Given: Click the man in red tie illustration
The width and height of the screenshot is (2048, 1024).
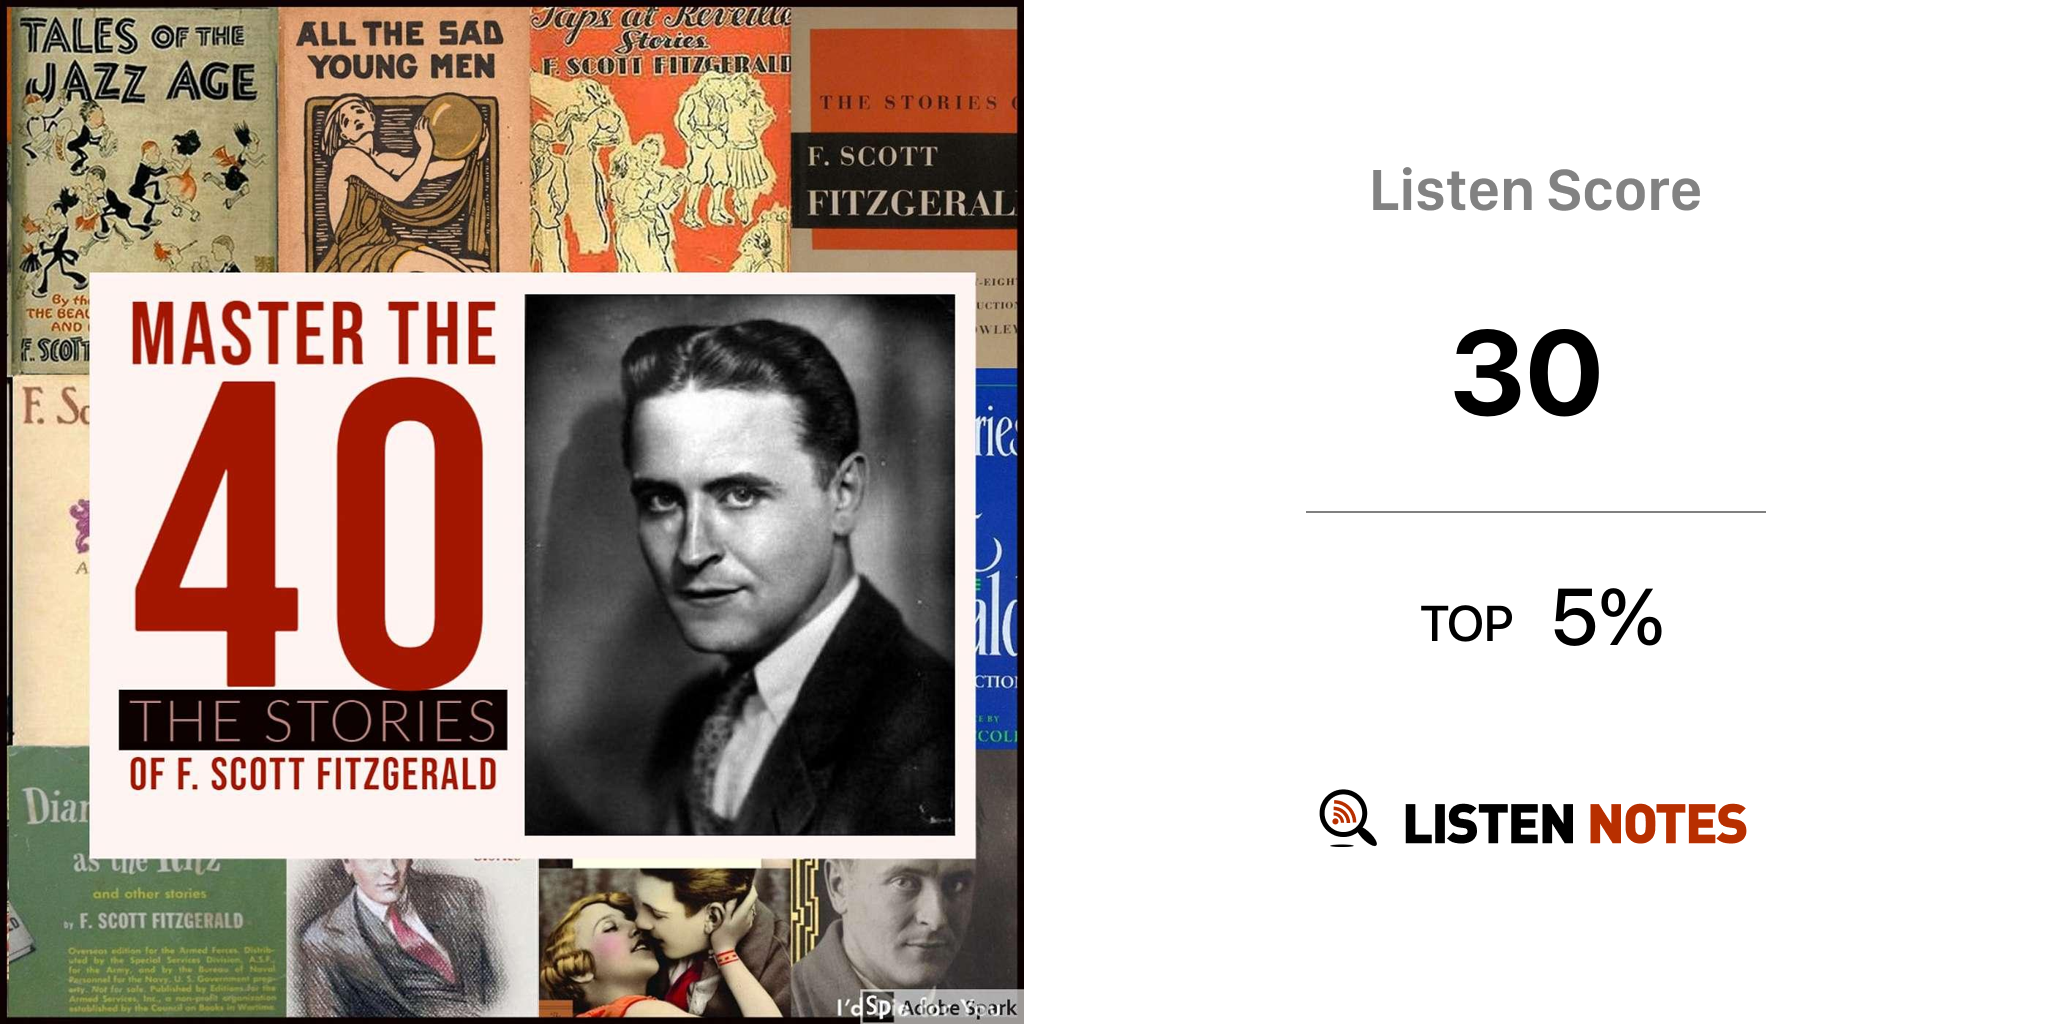Looking at the screenshot, I should tap(412, 938).
